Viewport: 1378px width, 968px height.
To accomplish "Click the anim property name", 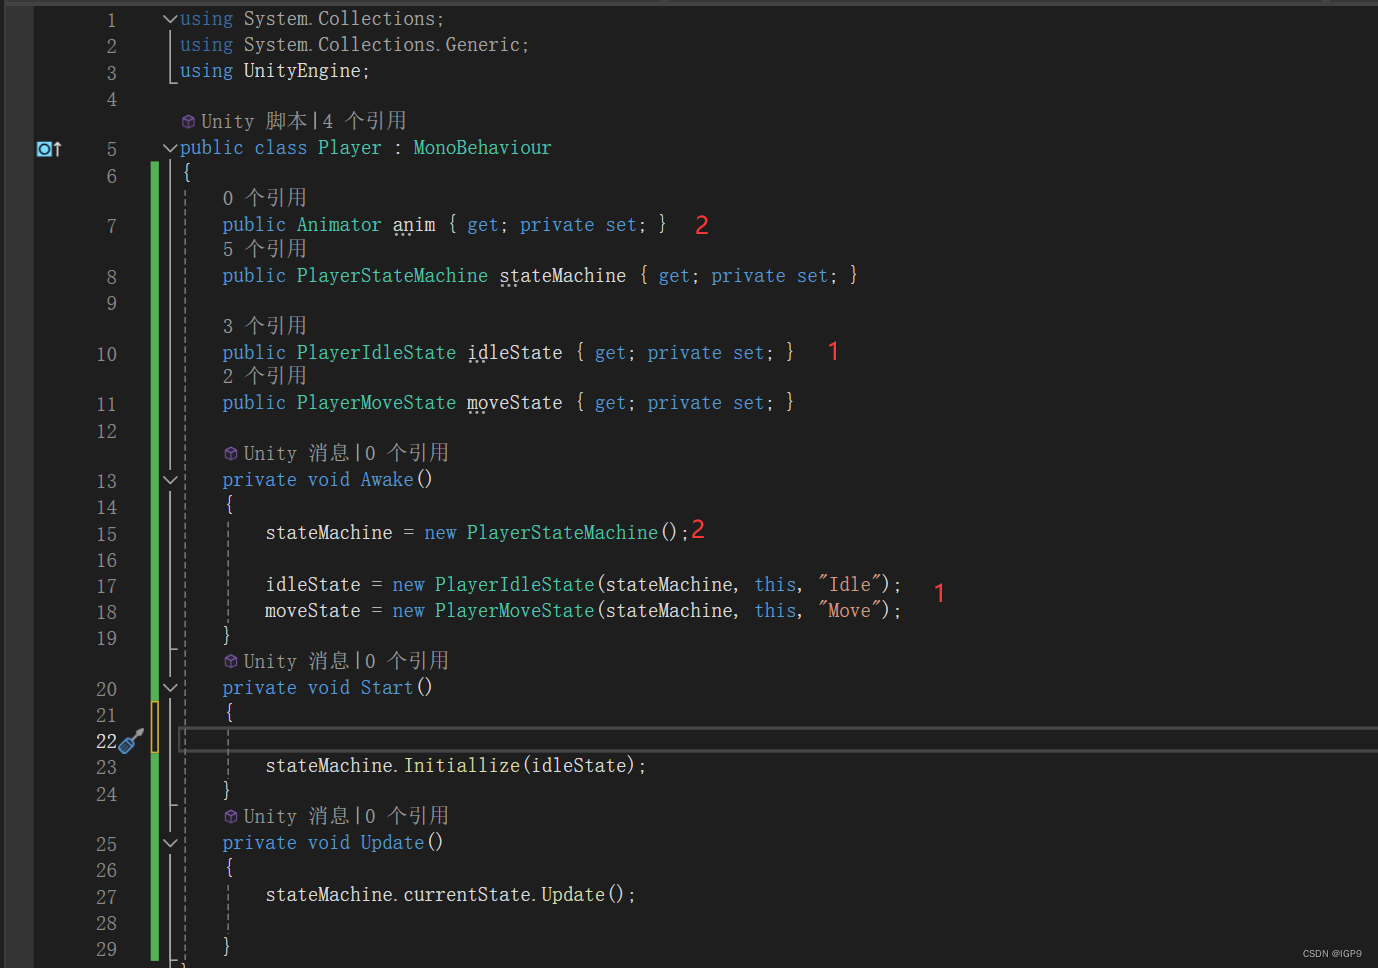I will coord(414,225).
